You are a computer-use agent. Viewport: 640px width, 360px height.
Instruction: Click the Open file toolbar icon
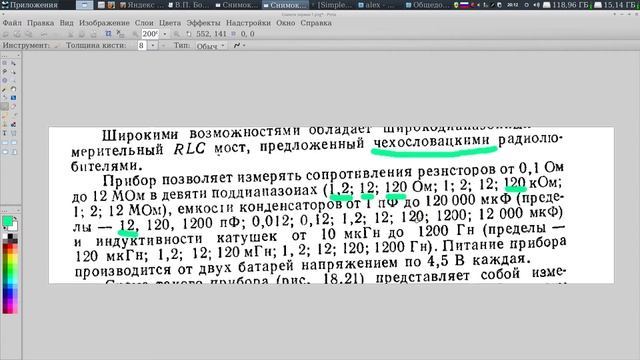tap(17, 34)
